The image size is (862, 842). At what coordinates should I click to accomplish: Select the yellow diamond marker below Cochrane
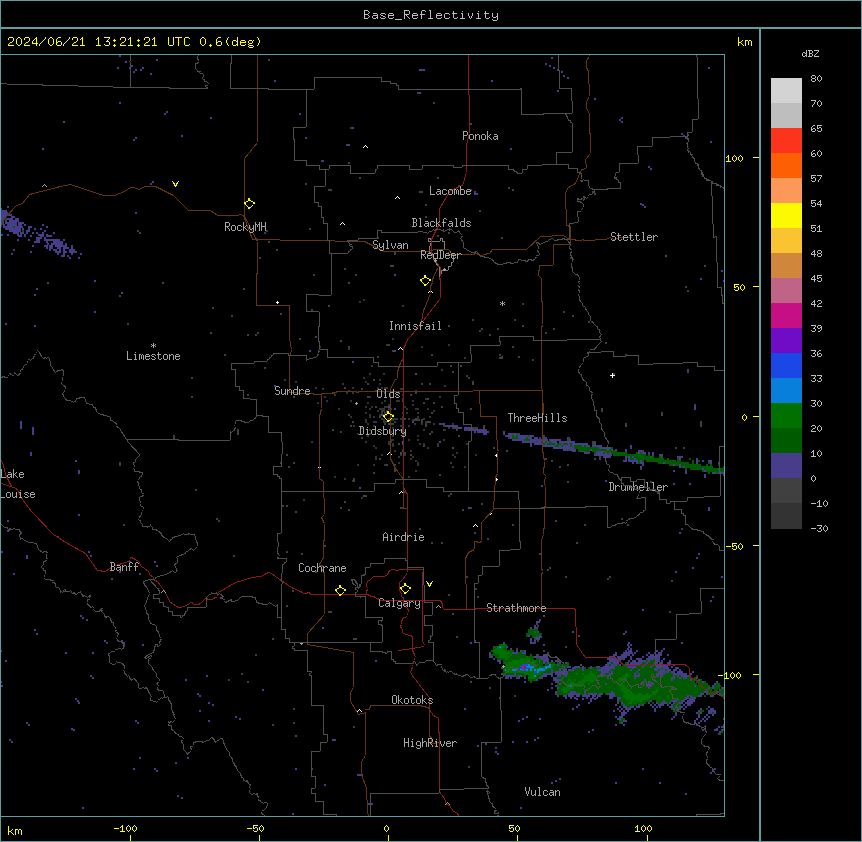[340, 590]
